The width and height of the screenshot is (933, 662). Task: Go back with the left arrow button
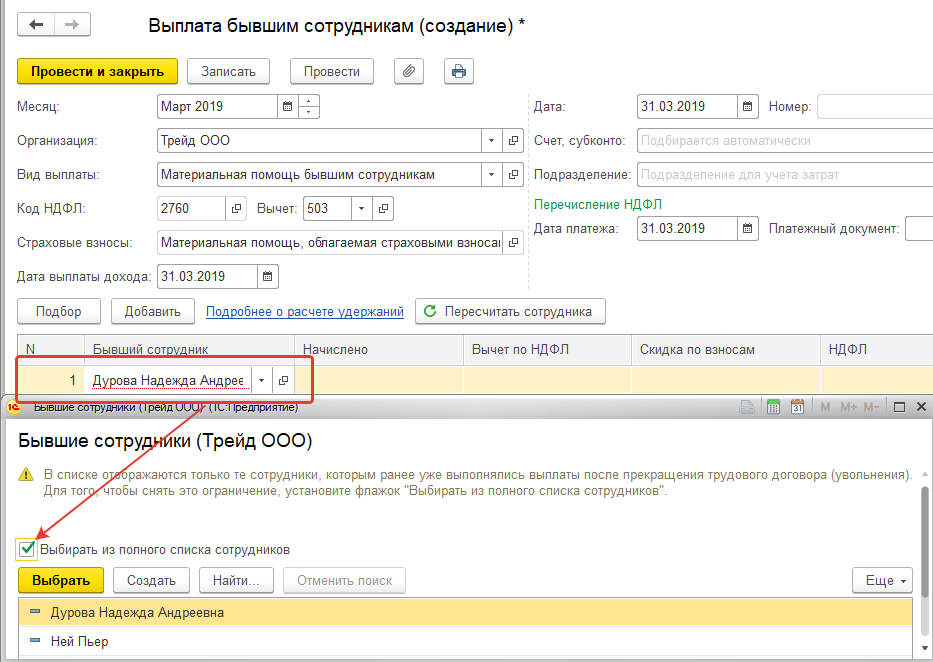36,24
